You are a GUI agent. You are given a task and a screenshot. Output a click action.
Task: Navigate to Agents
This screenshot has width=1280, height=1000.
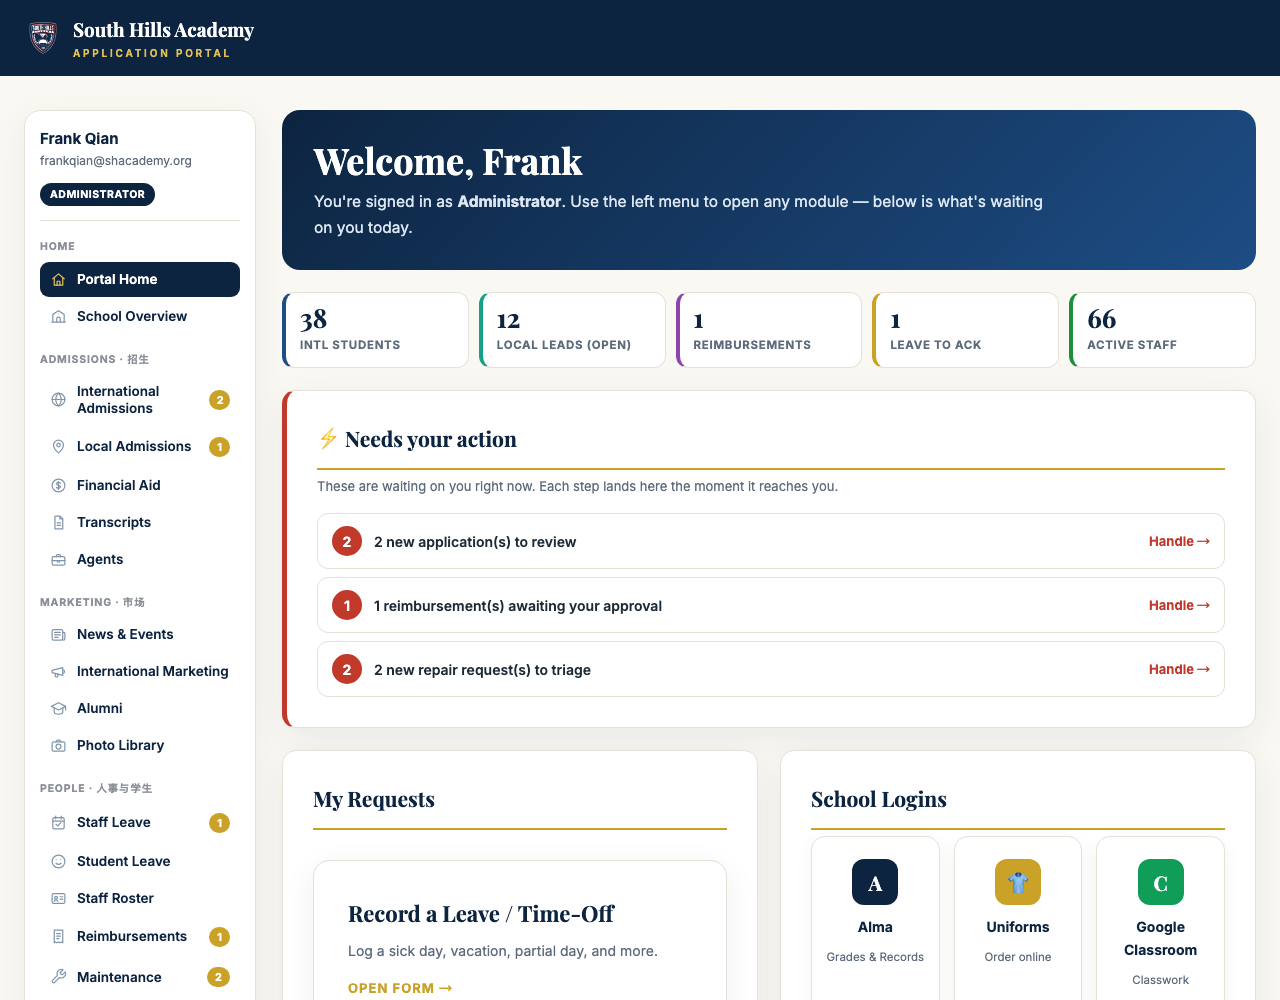click(140, 560)
